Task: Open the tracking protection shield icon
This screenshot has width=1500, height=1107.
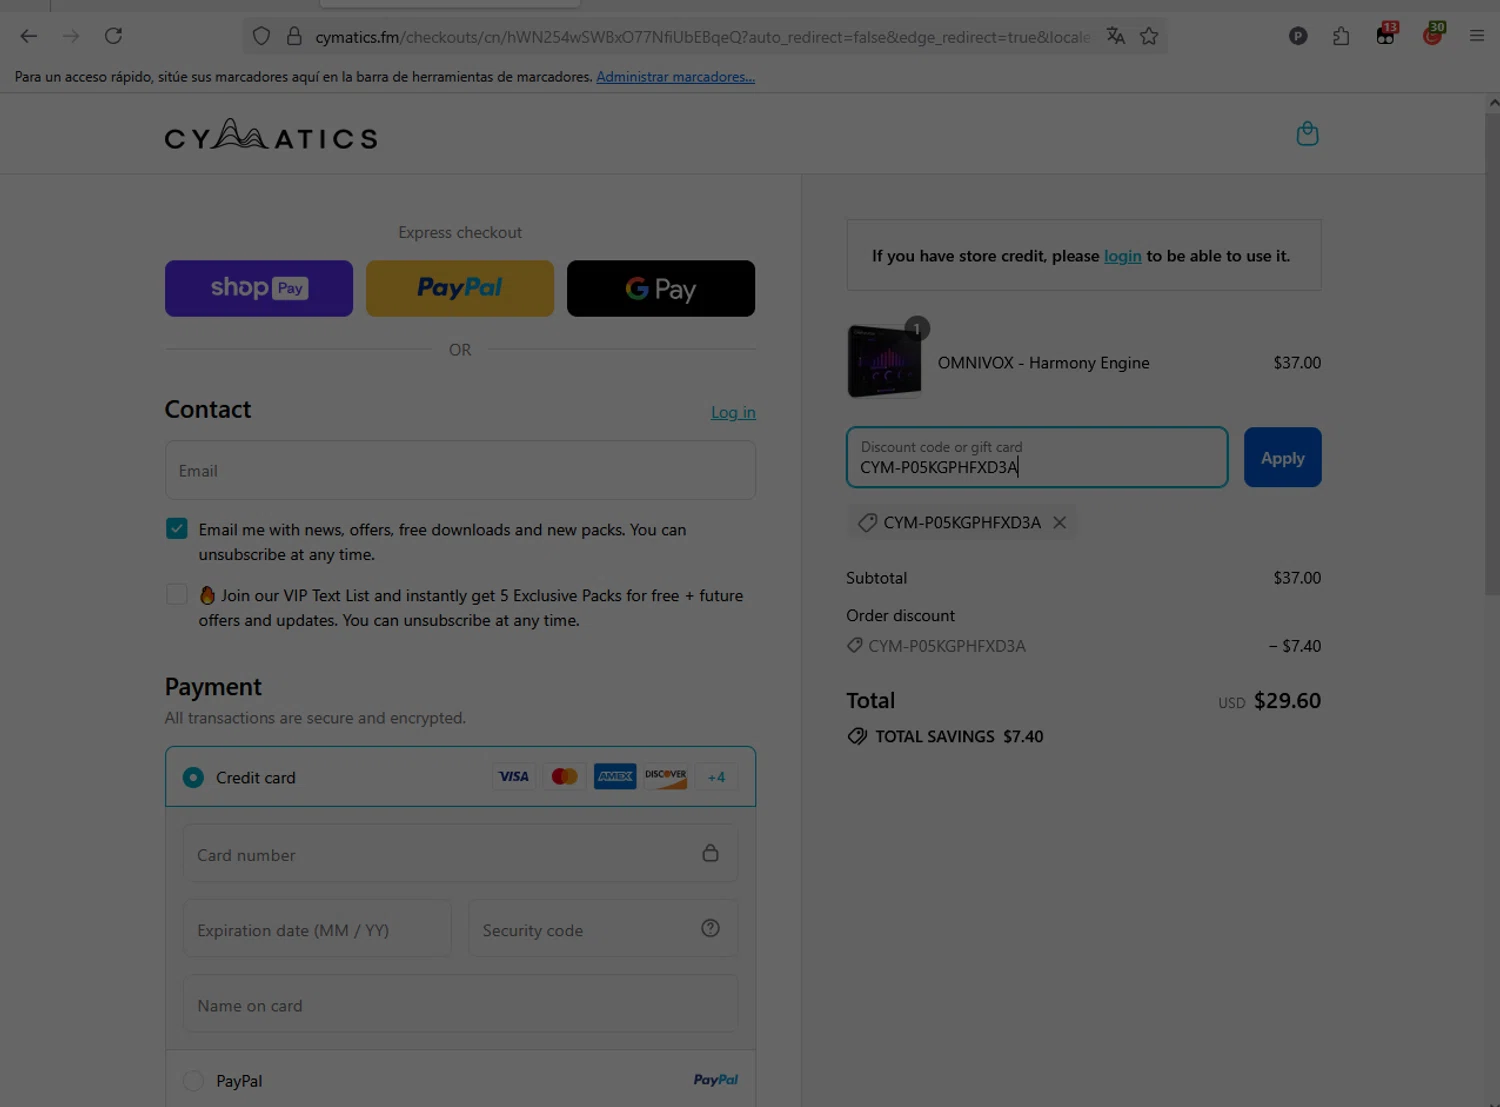Action: [x=261, y=37]
